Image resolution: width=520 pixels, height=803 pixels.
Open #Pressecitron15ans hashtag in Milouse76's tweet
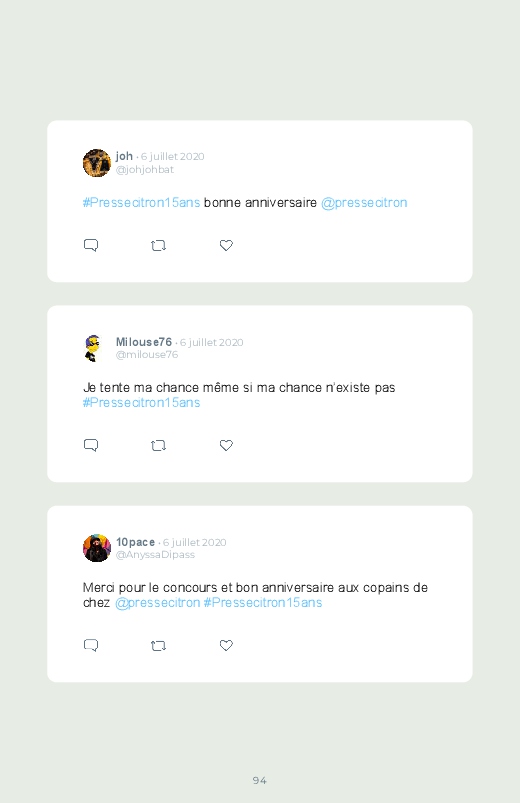point(141,403)
